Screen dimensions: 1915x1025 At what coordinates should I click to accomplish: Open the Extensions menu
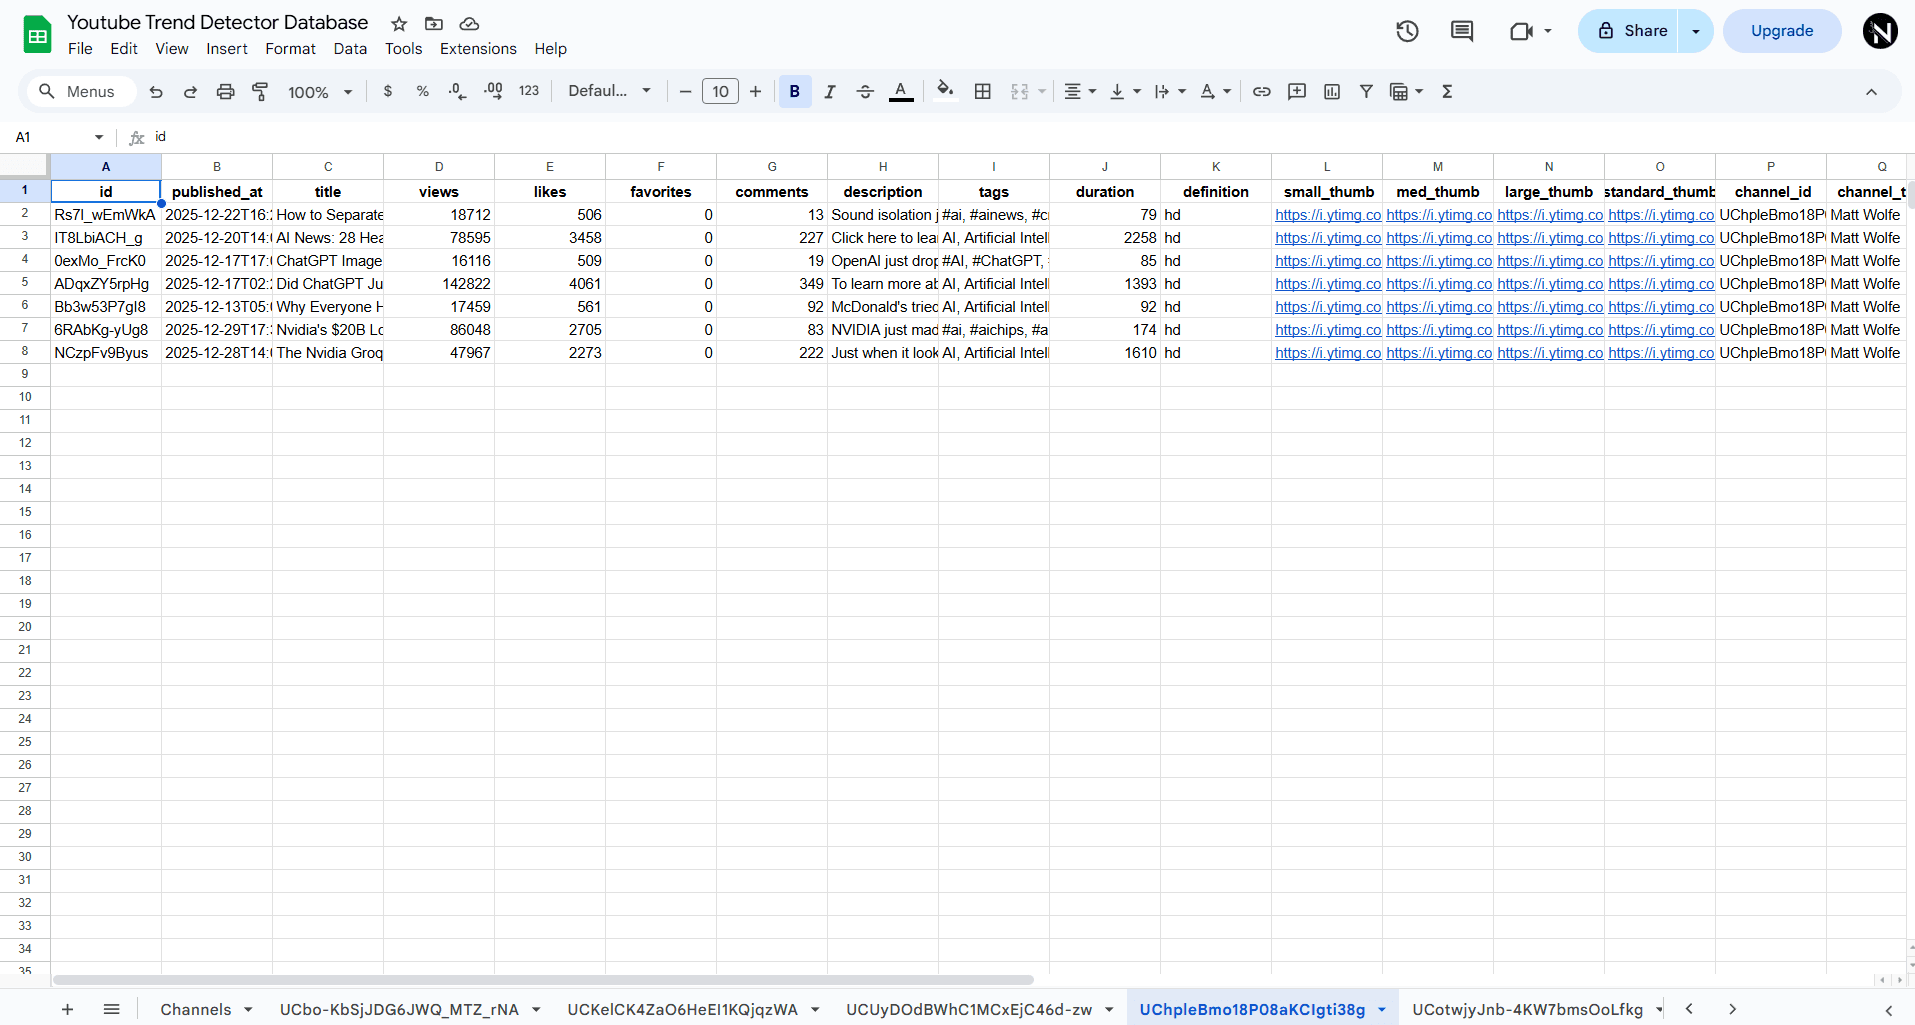pos(478,49)
